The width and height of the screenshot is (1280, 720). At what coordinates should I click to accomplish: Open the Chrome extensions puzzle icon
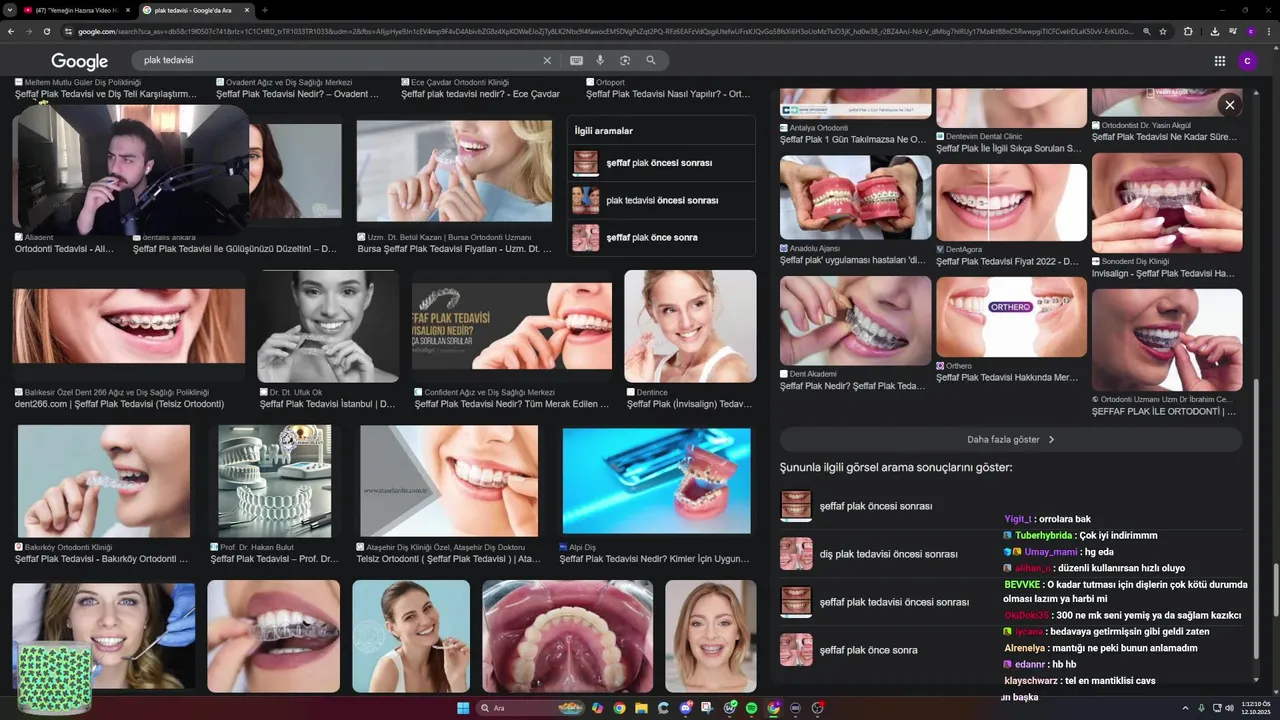(x=1188, y=31)
